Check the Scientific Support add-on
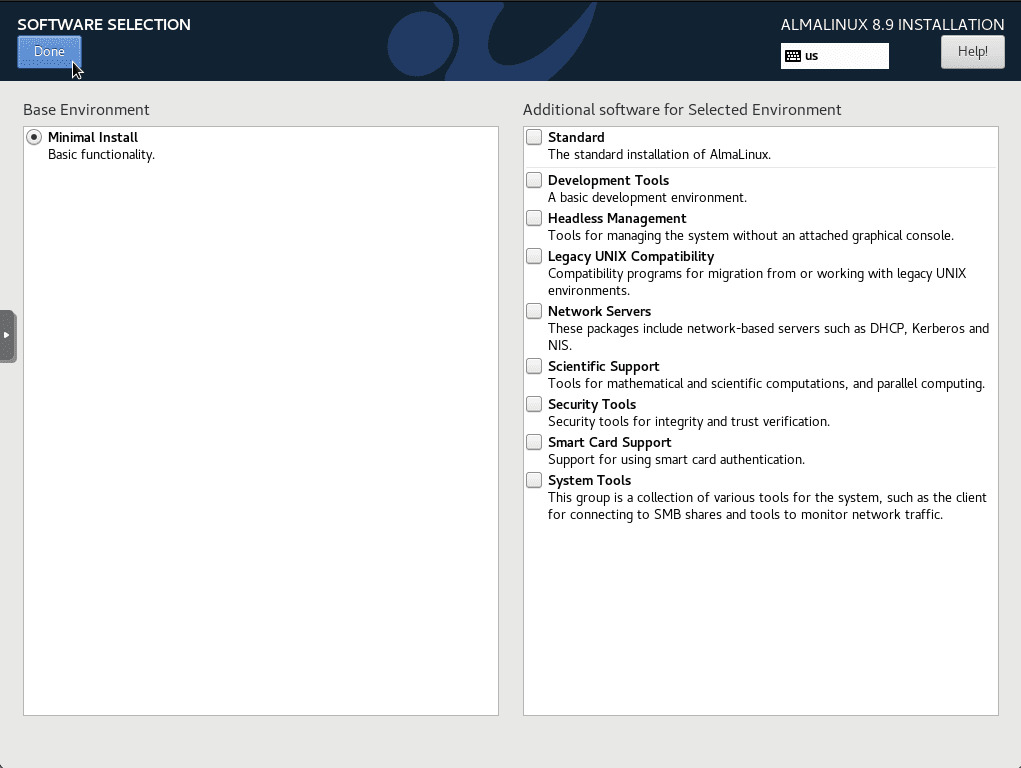The width and height of the screenshot is (1021, 768). pyautogui.click(x=535, y=367)
